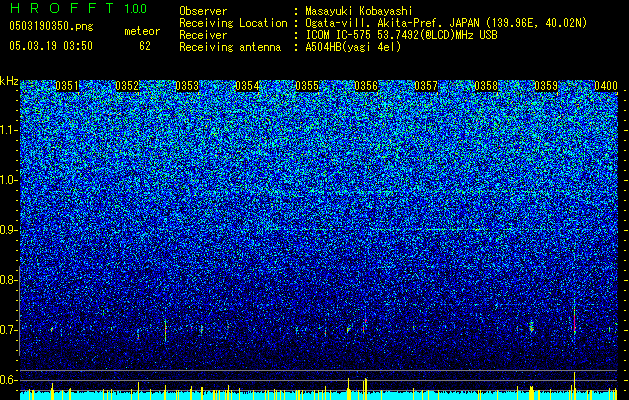The image size is (629, 400).
Task: Click the Receiving antenna label
Action: [230, 47]
